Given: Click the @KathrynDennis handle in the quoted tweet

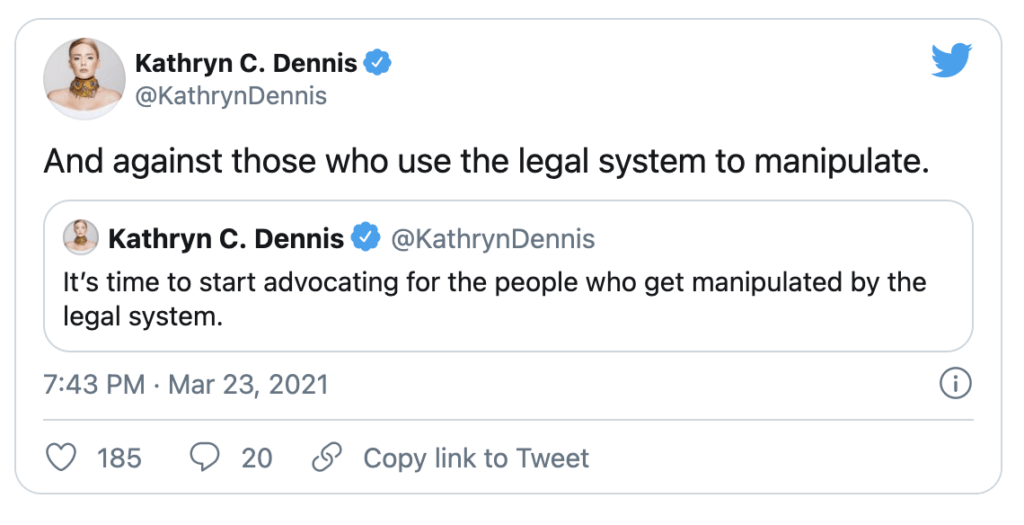Looking at the screenshot, I should click(x=492, y=239).
